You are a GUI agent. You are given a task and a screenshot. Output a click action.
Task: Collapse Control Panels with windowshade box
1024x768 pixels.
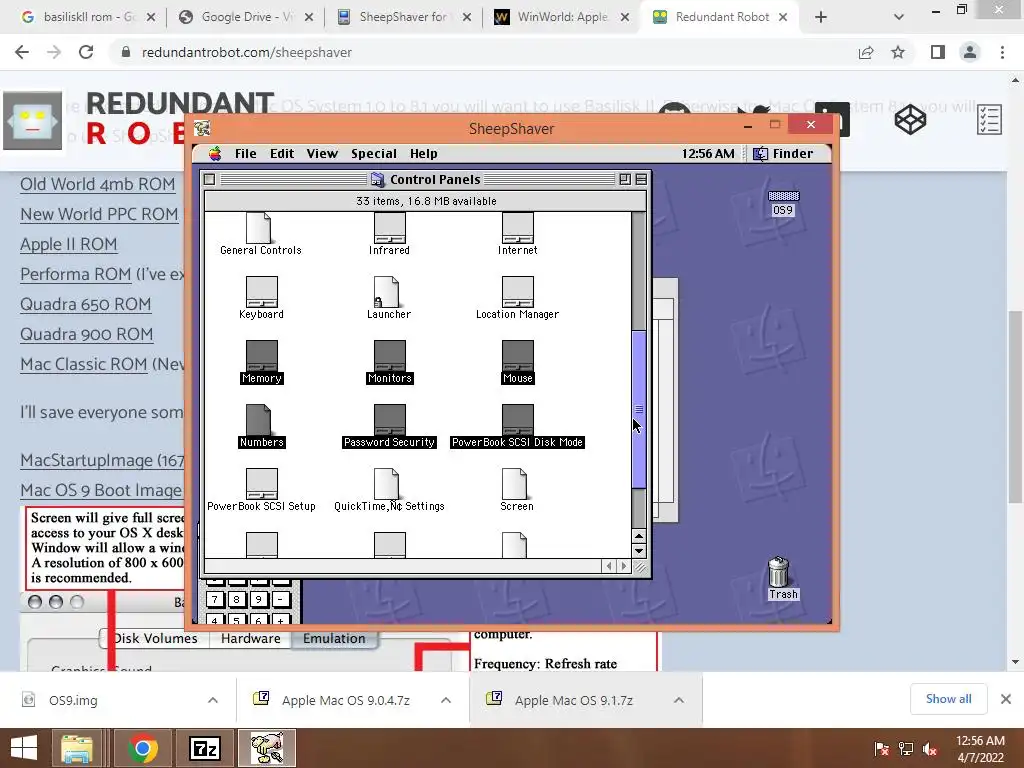[x=641, y=179]
